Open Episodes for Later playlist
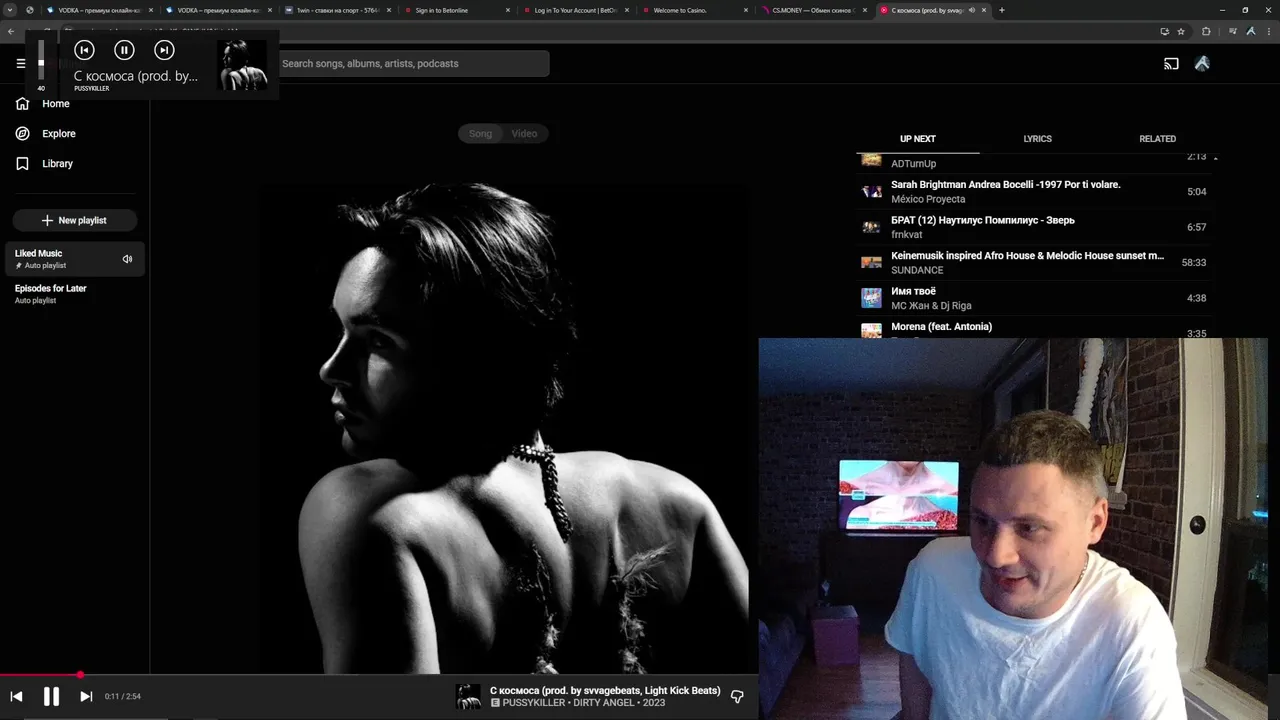Image resolution: width=1280 pixels, height=720 pixels. click(x=75, y=294)
